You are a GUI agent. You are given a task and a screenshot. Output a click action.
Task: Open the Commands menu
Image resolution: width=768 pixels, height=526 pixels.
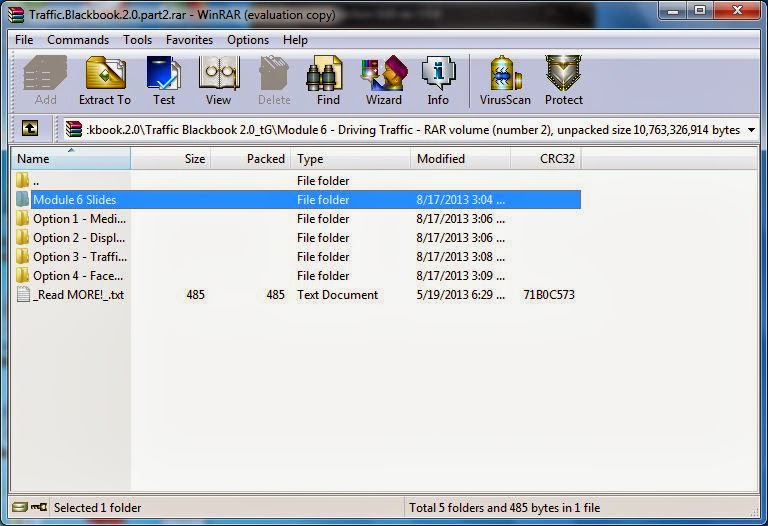(78, 40)
